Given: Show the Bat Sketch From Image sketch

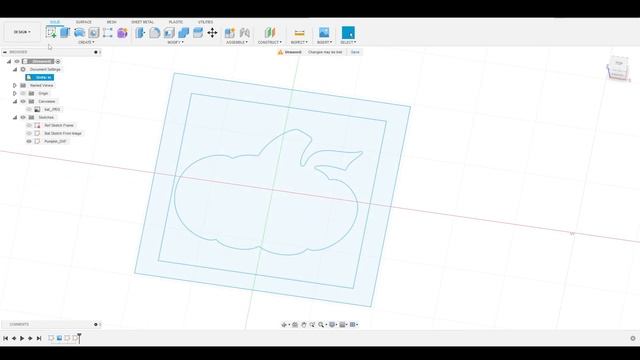Looking at the screenshot, I should [x=29, y=133].
